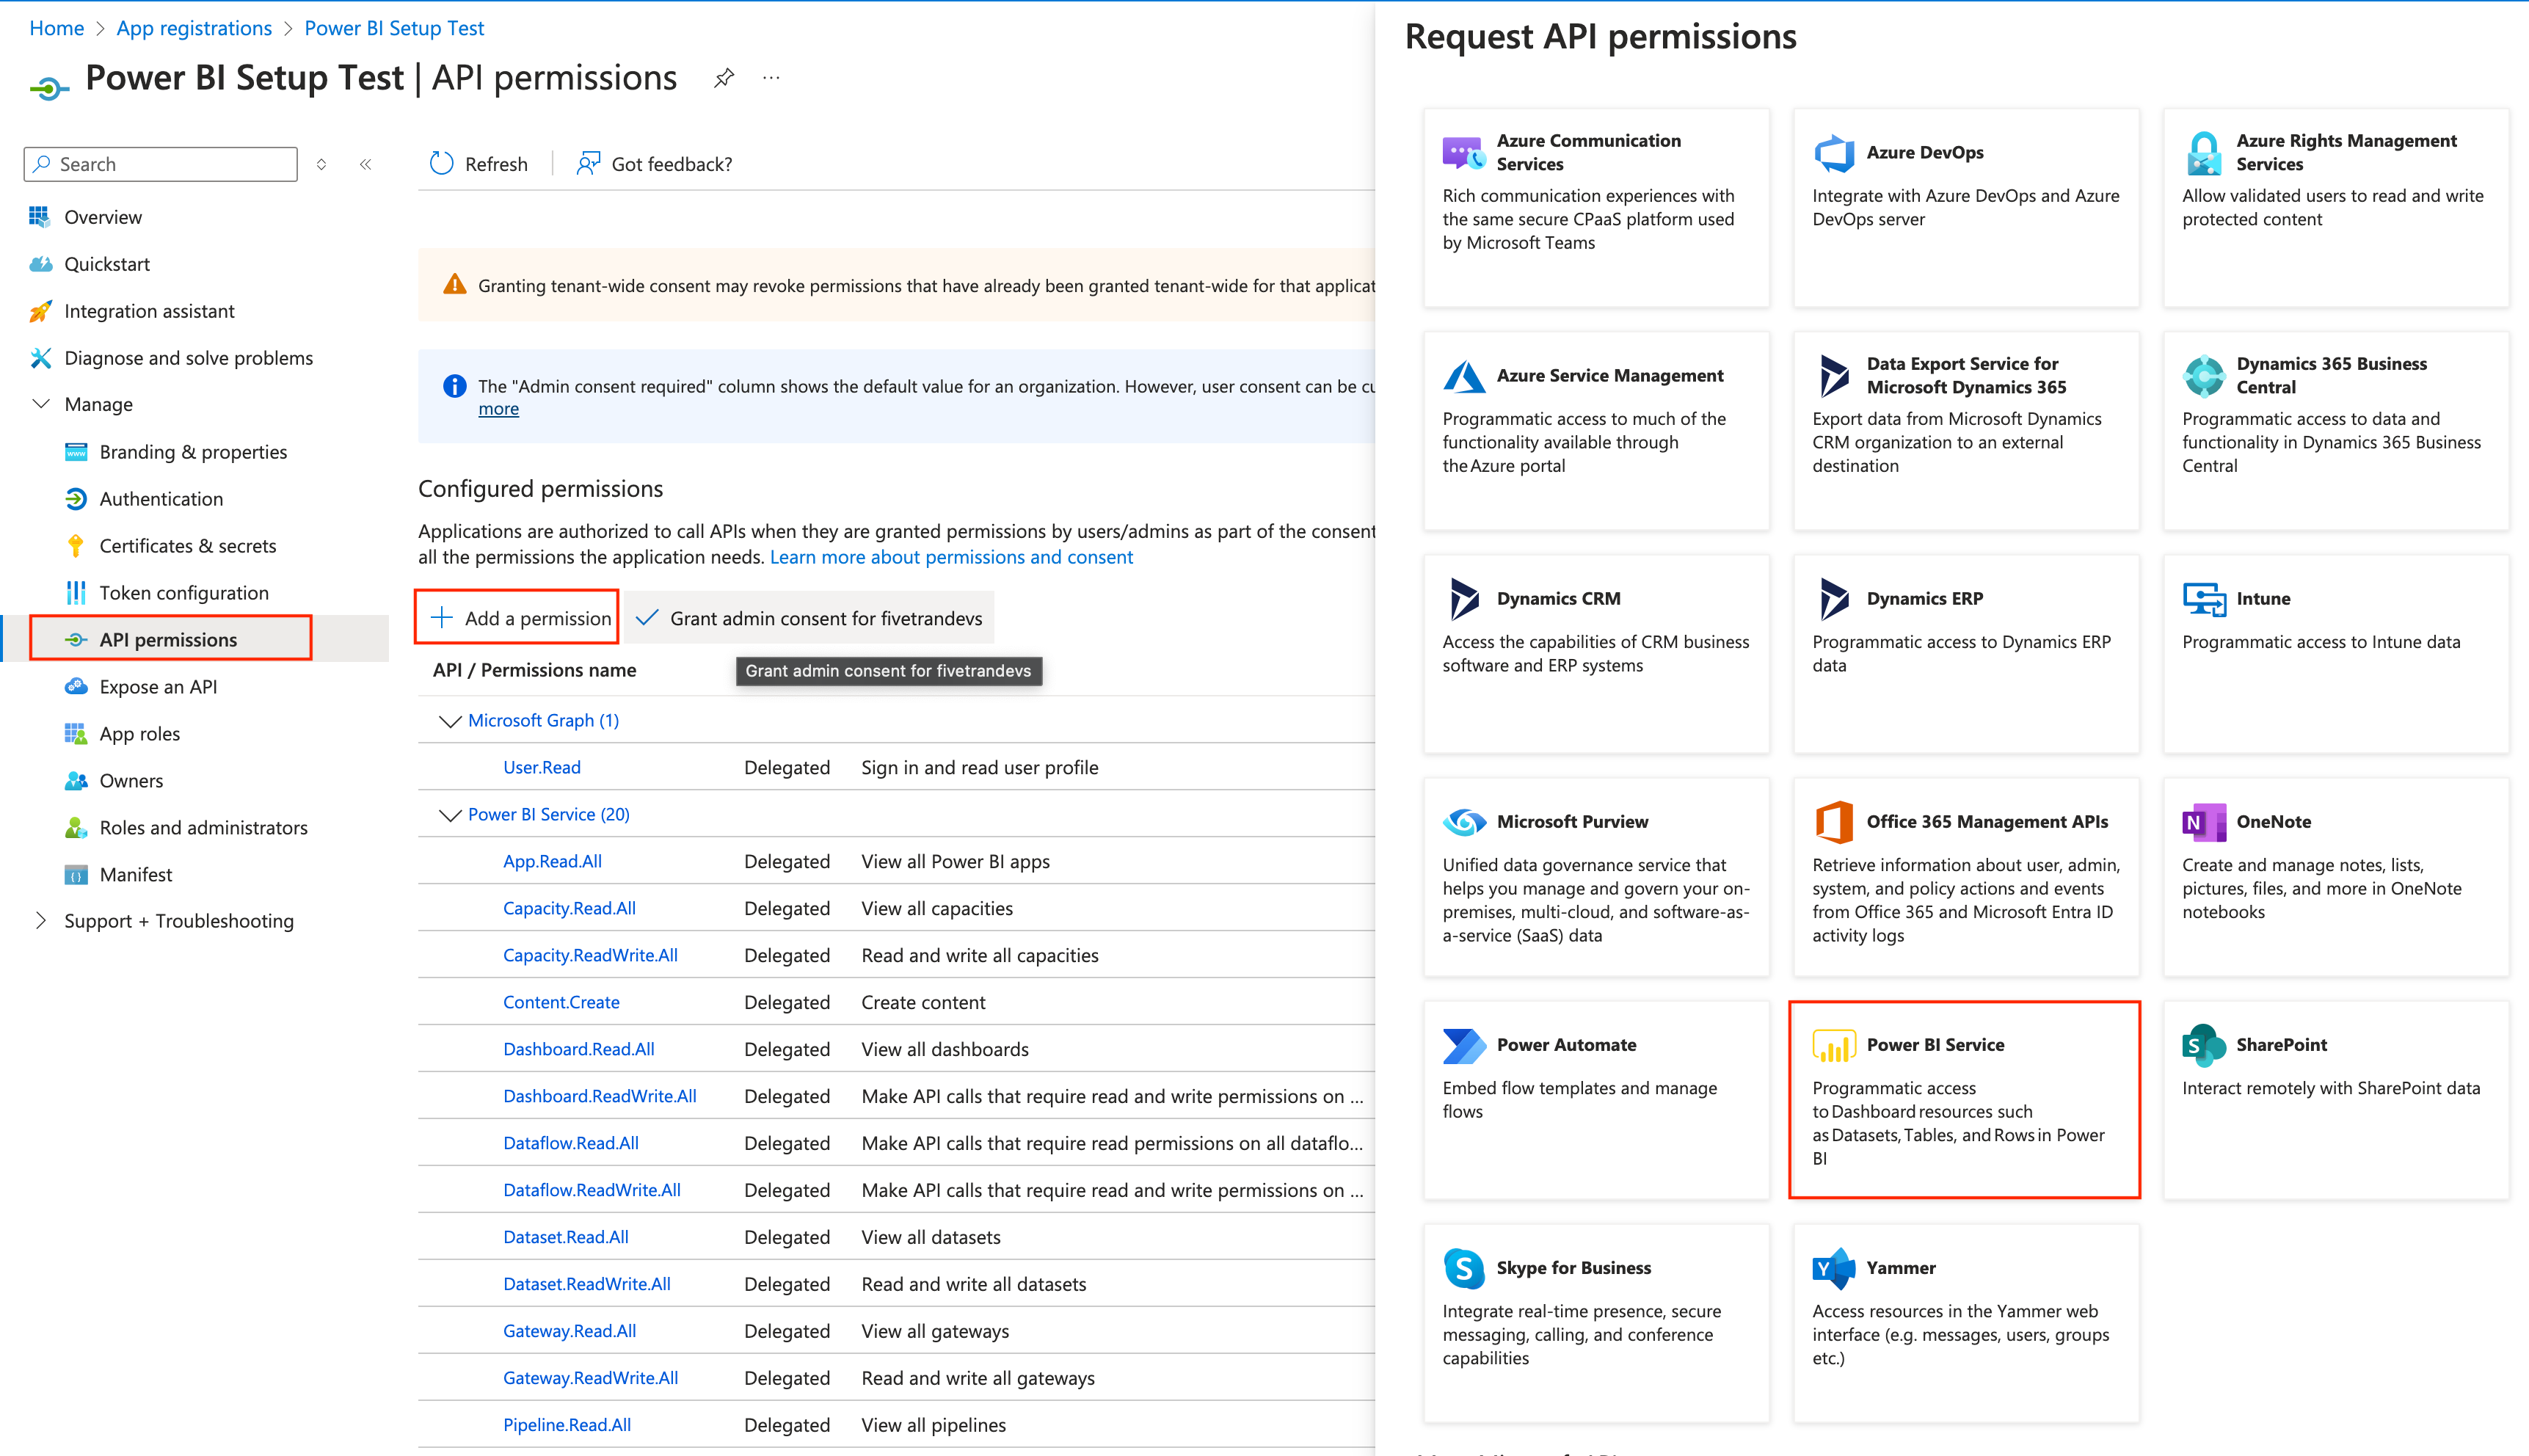Viewport: 2529px width, 1456px height.
Task: Click the sidebar Search input field
Action: point(161,164)
